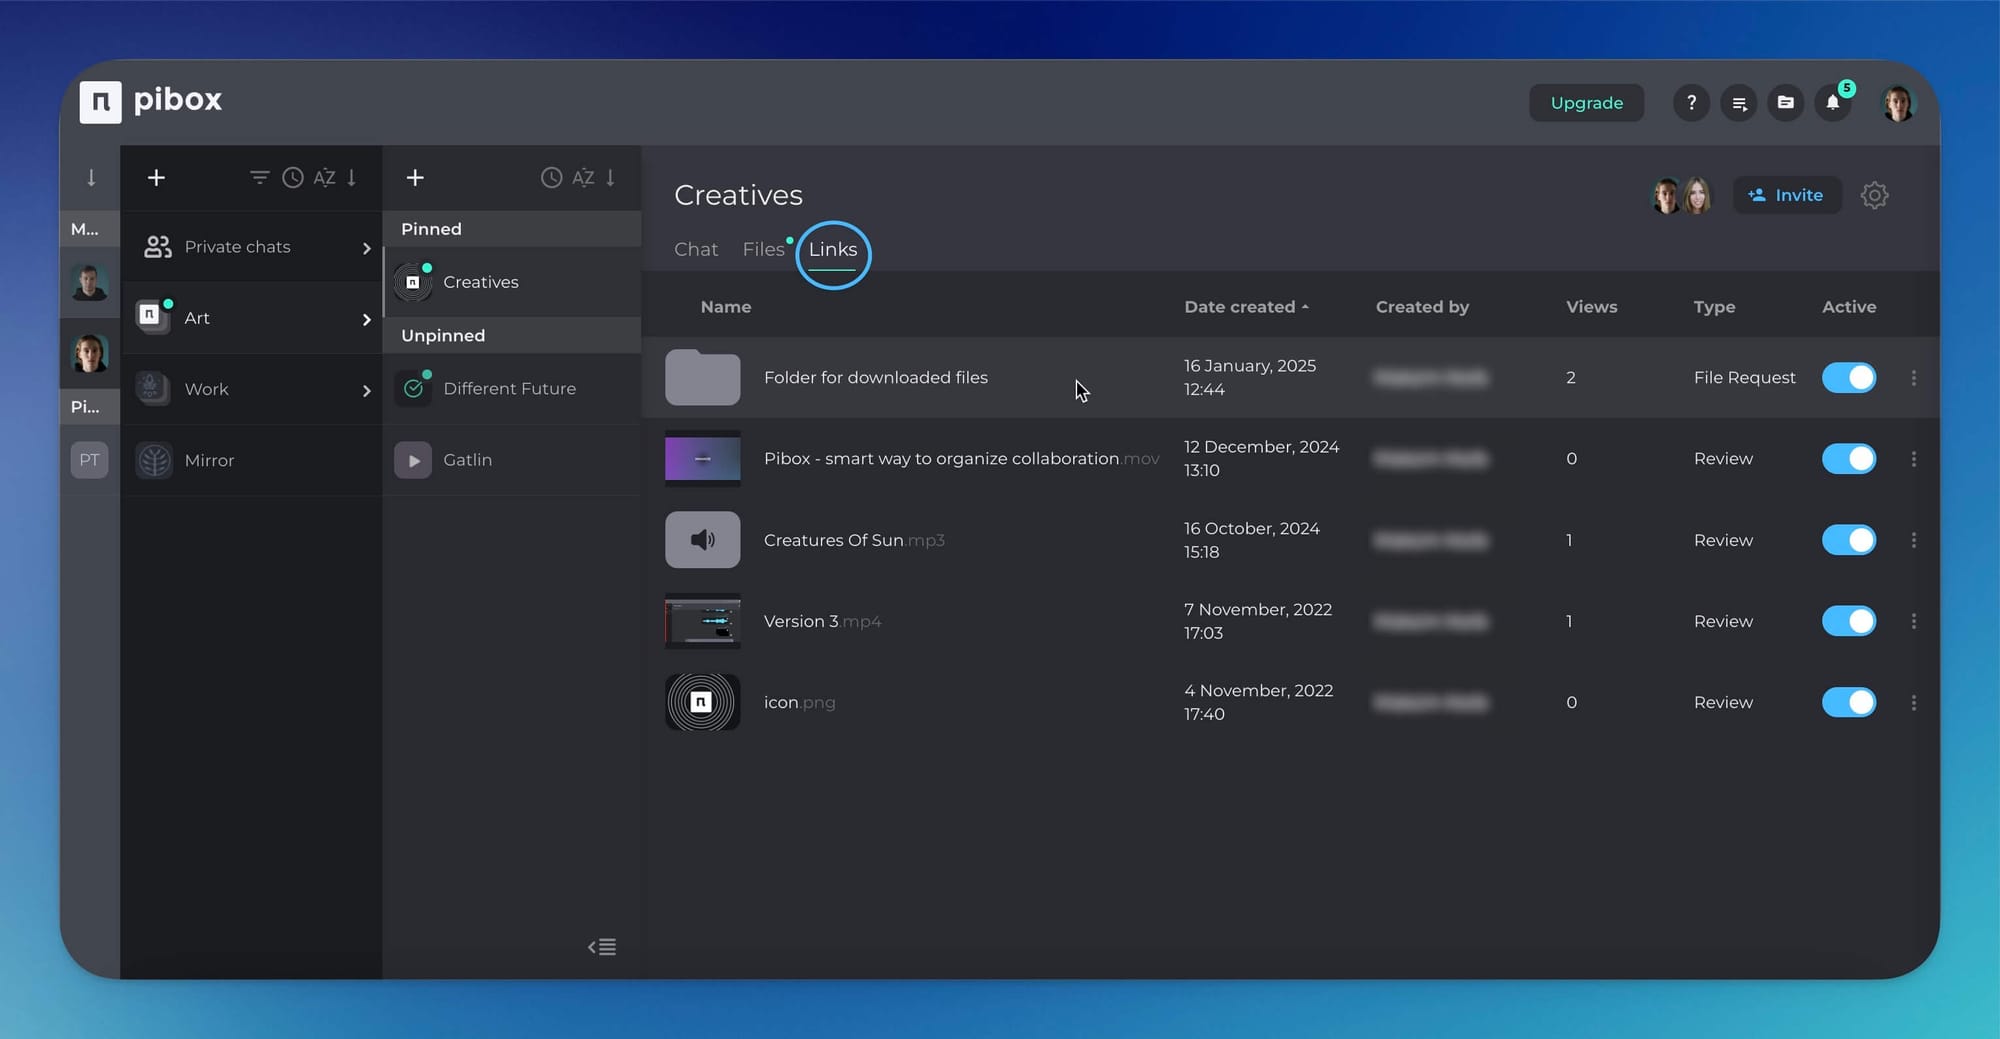Open the Version 3 video thumbnail

pyautogui.click(x=702, y=620)
